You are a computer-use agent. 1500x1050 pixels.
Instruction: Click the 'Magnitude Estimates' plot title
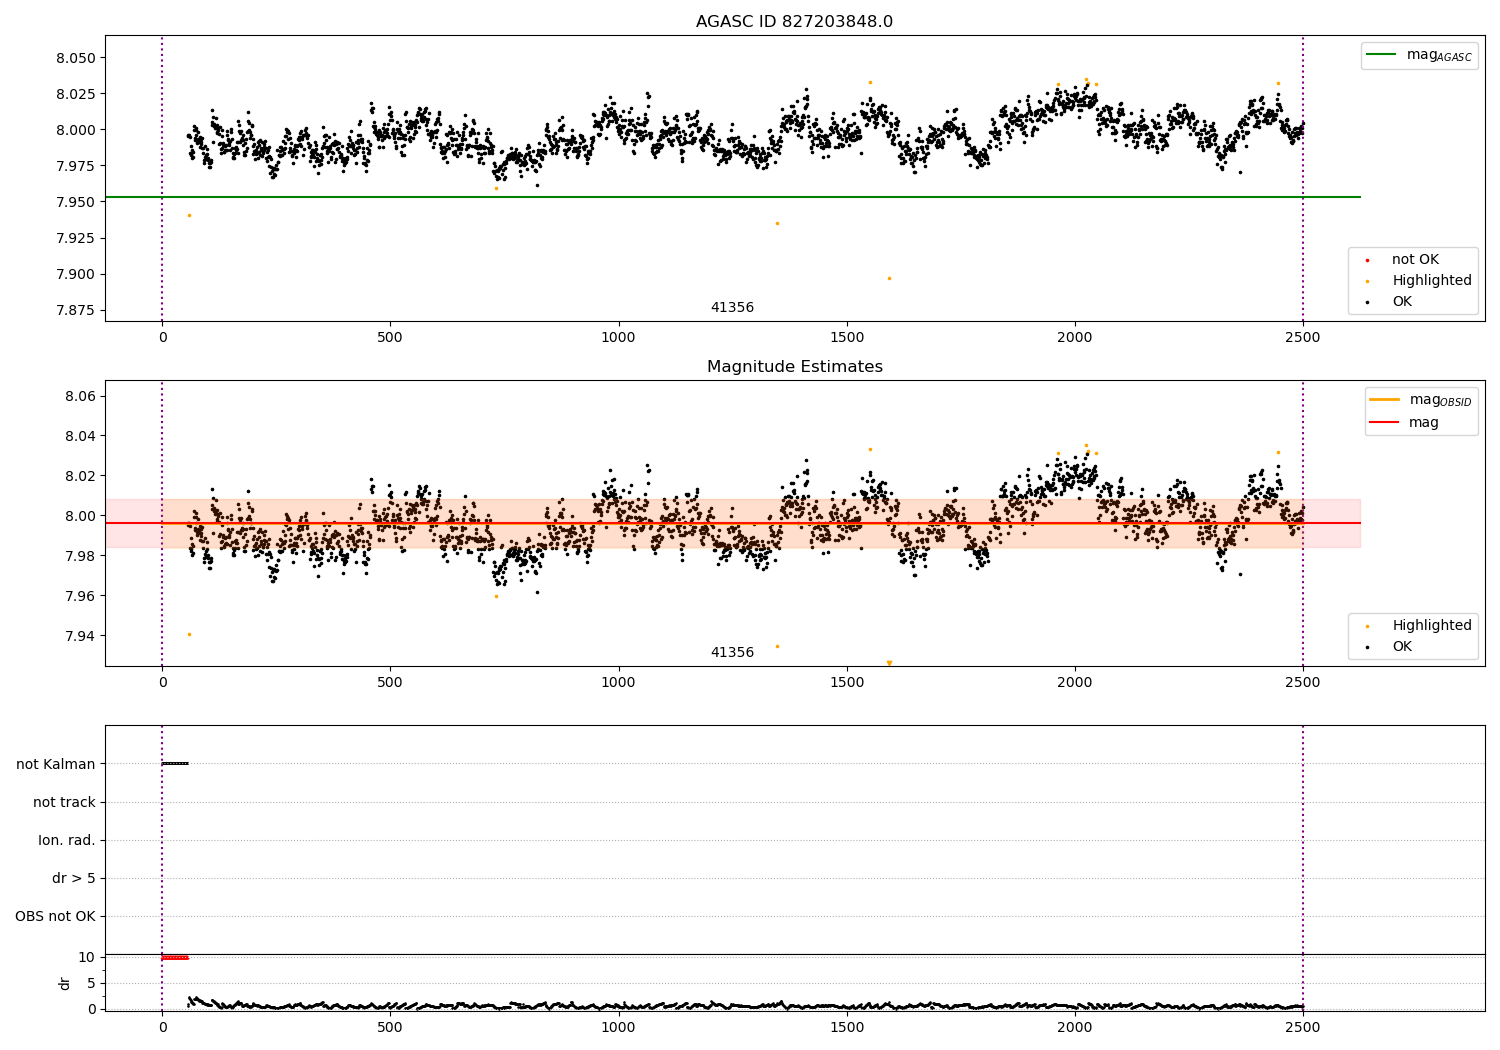(x=795, y=367)
